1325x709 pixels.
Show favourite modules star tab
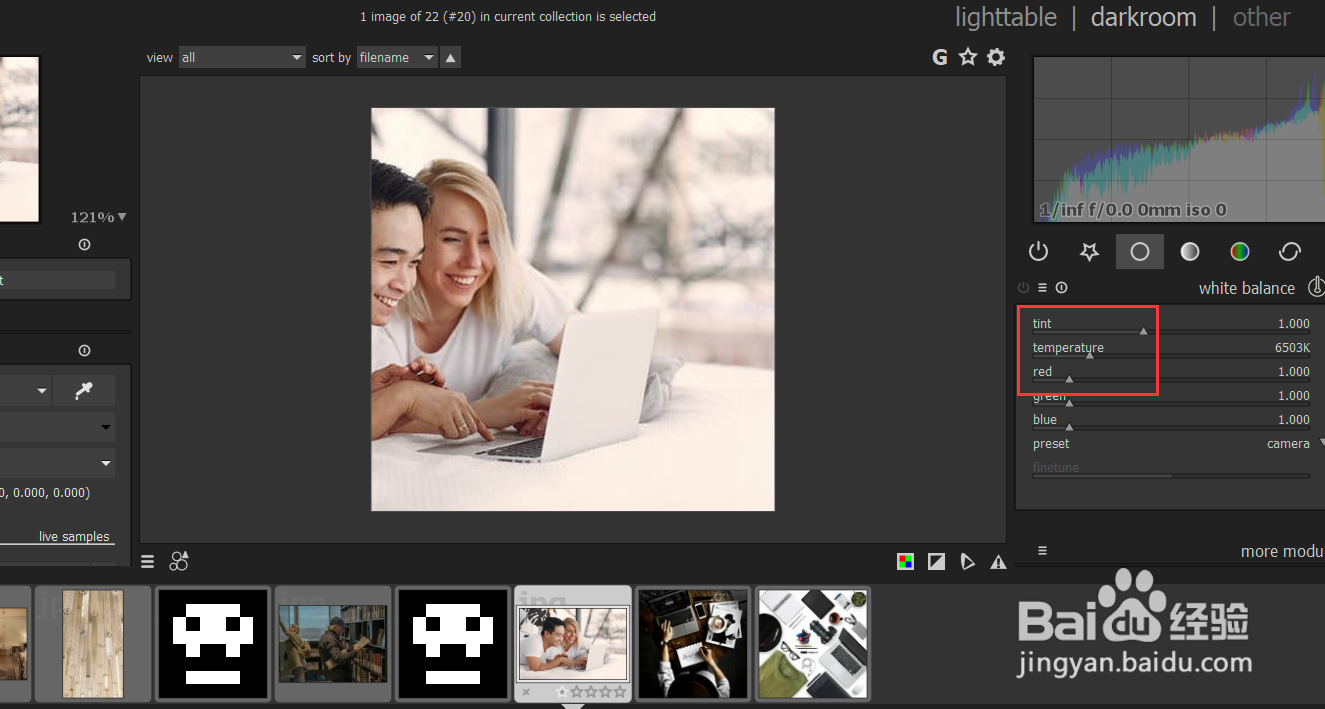[1089, 252]
